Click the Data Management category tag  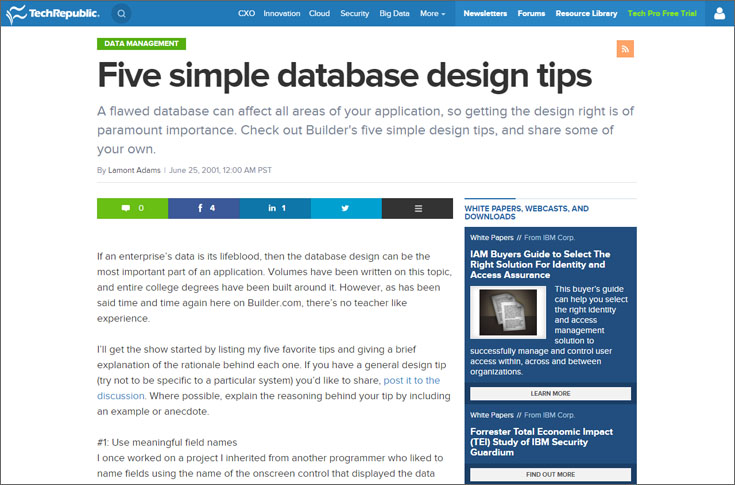coord(142,44)
